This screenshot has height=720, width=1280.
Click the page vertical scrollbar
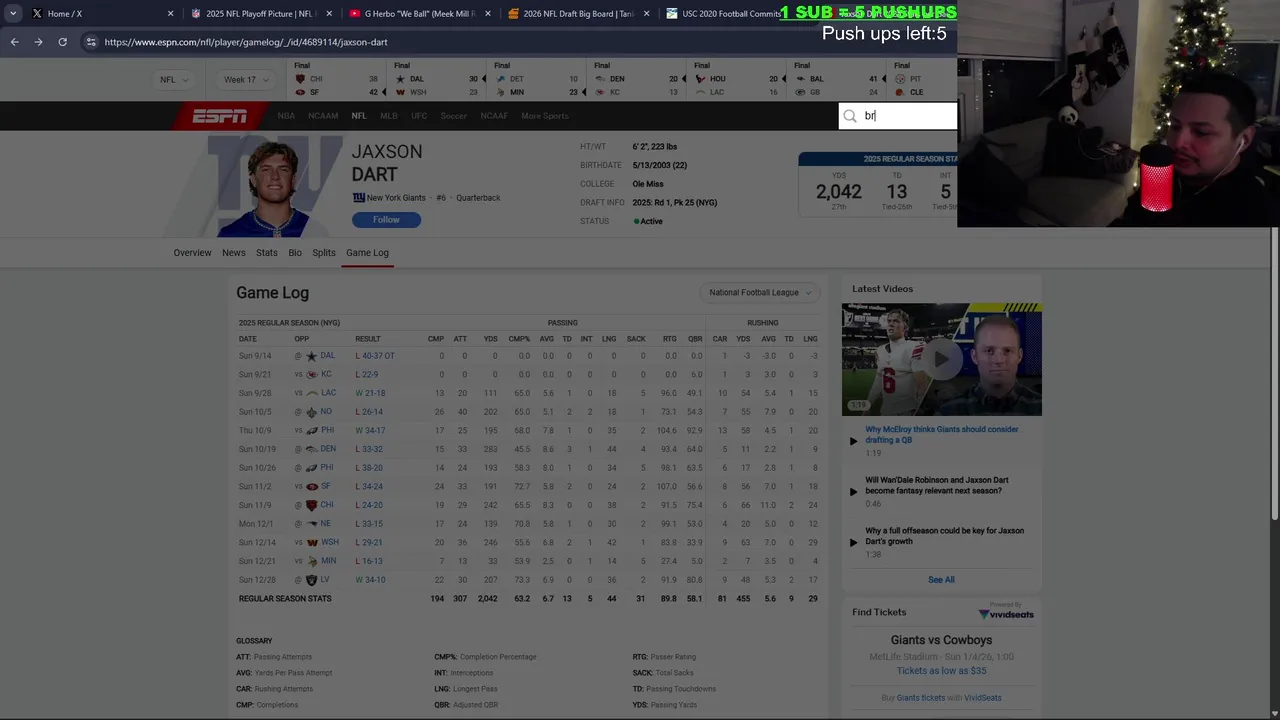point(1274,375)
